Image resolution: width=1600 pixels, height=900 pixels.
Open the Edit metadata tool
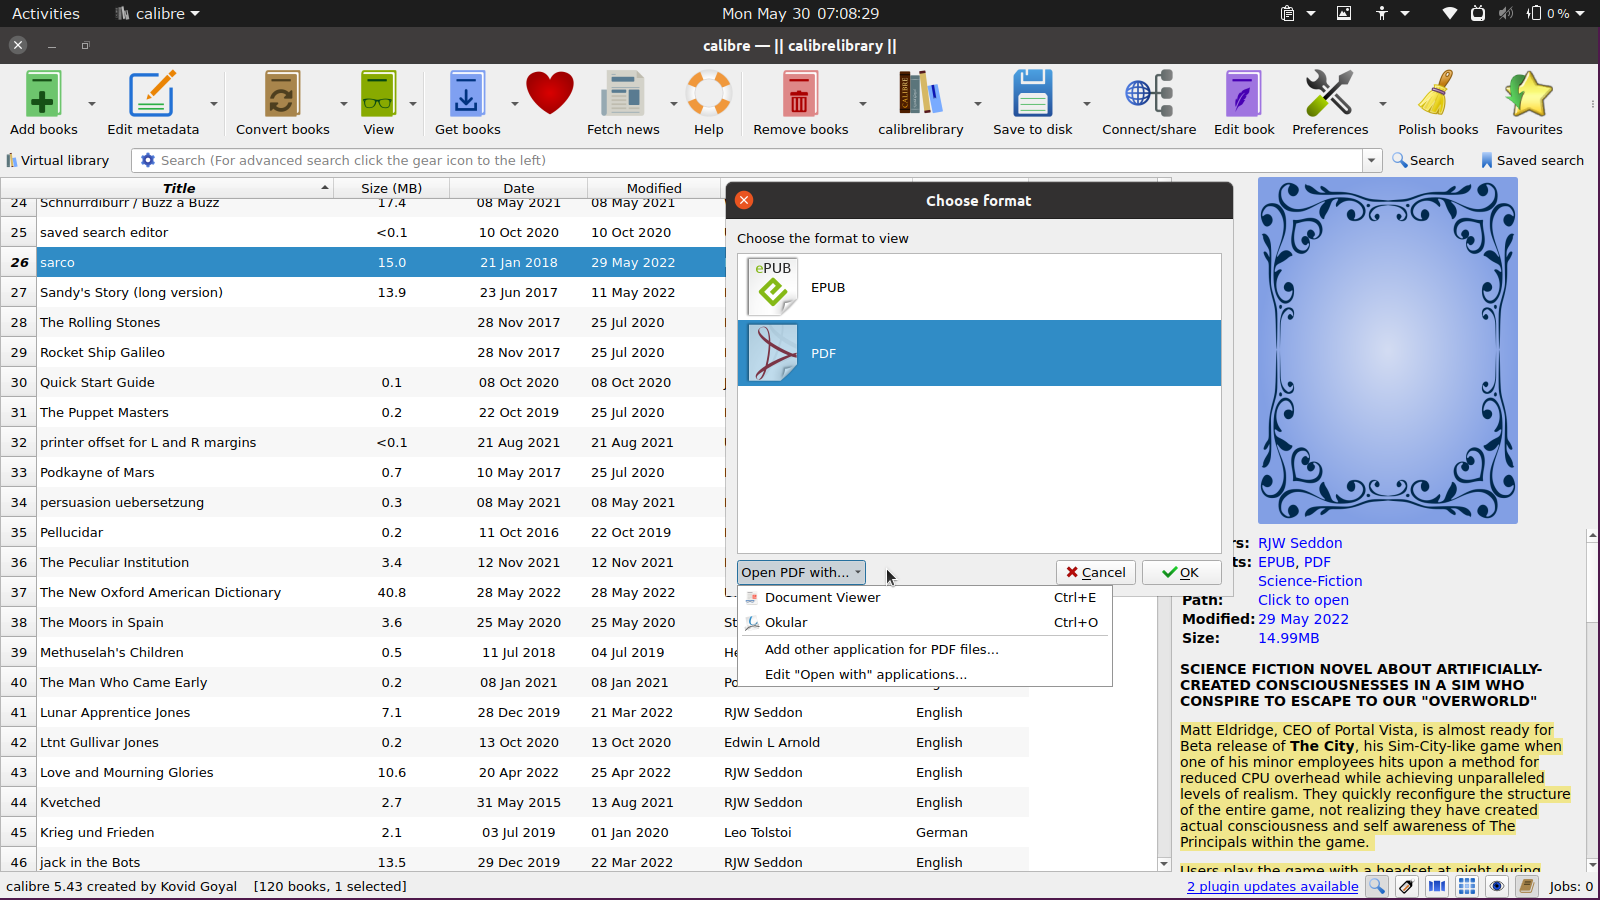152,94
